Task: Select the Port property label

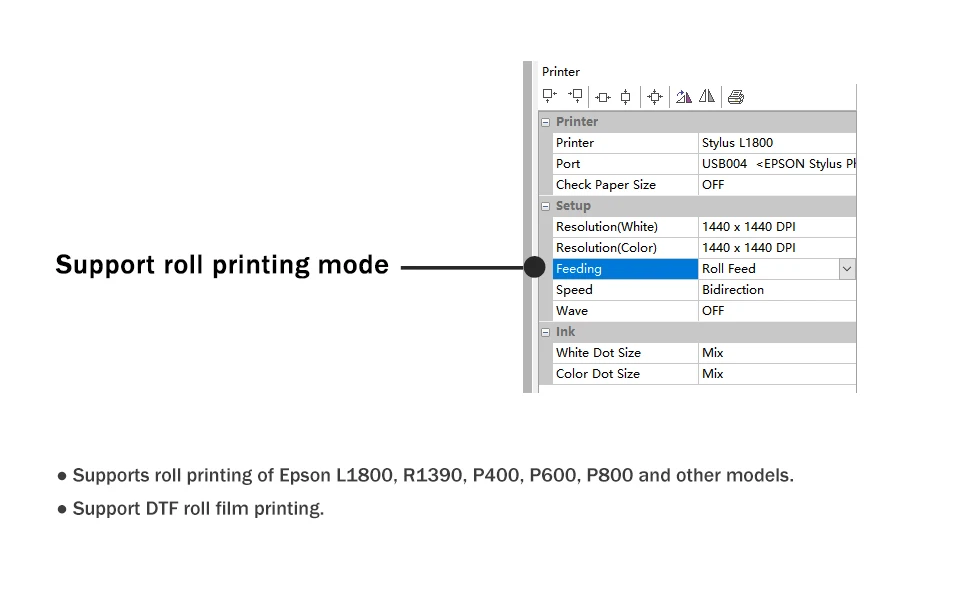Action: [625, 163]
